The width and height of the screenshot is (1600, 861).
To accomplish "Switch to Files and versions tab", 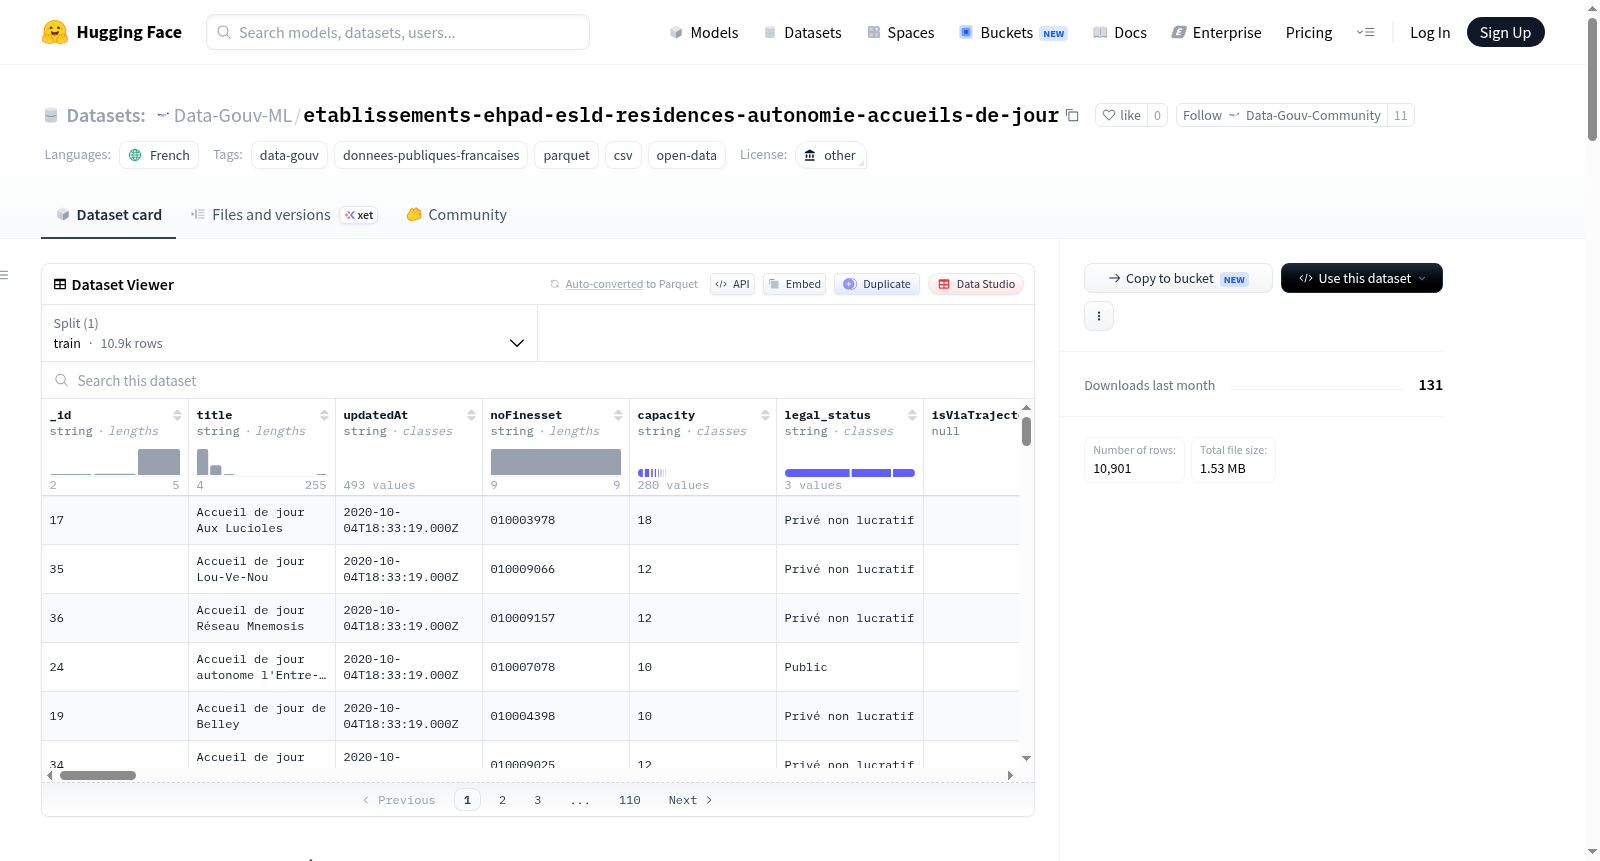I will (x=283, y=215).
